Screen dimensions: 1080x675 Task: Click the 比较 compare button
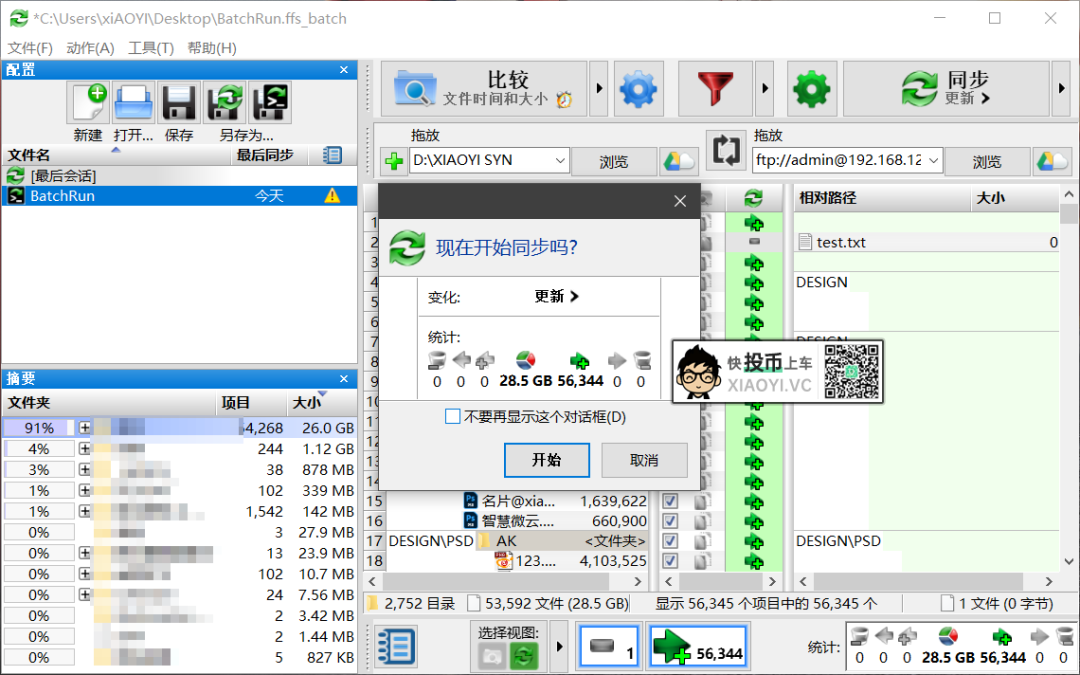point(484,89)
